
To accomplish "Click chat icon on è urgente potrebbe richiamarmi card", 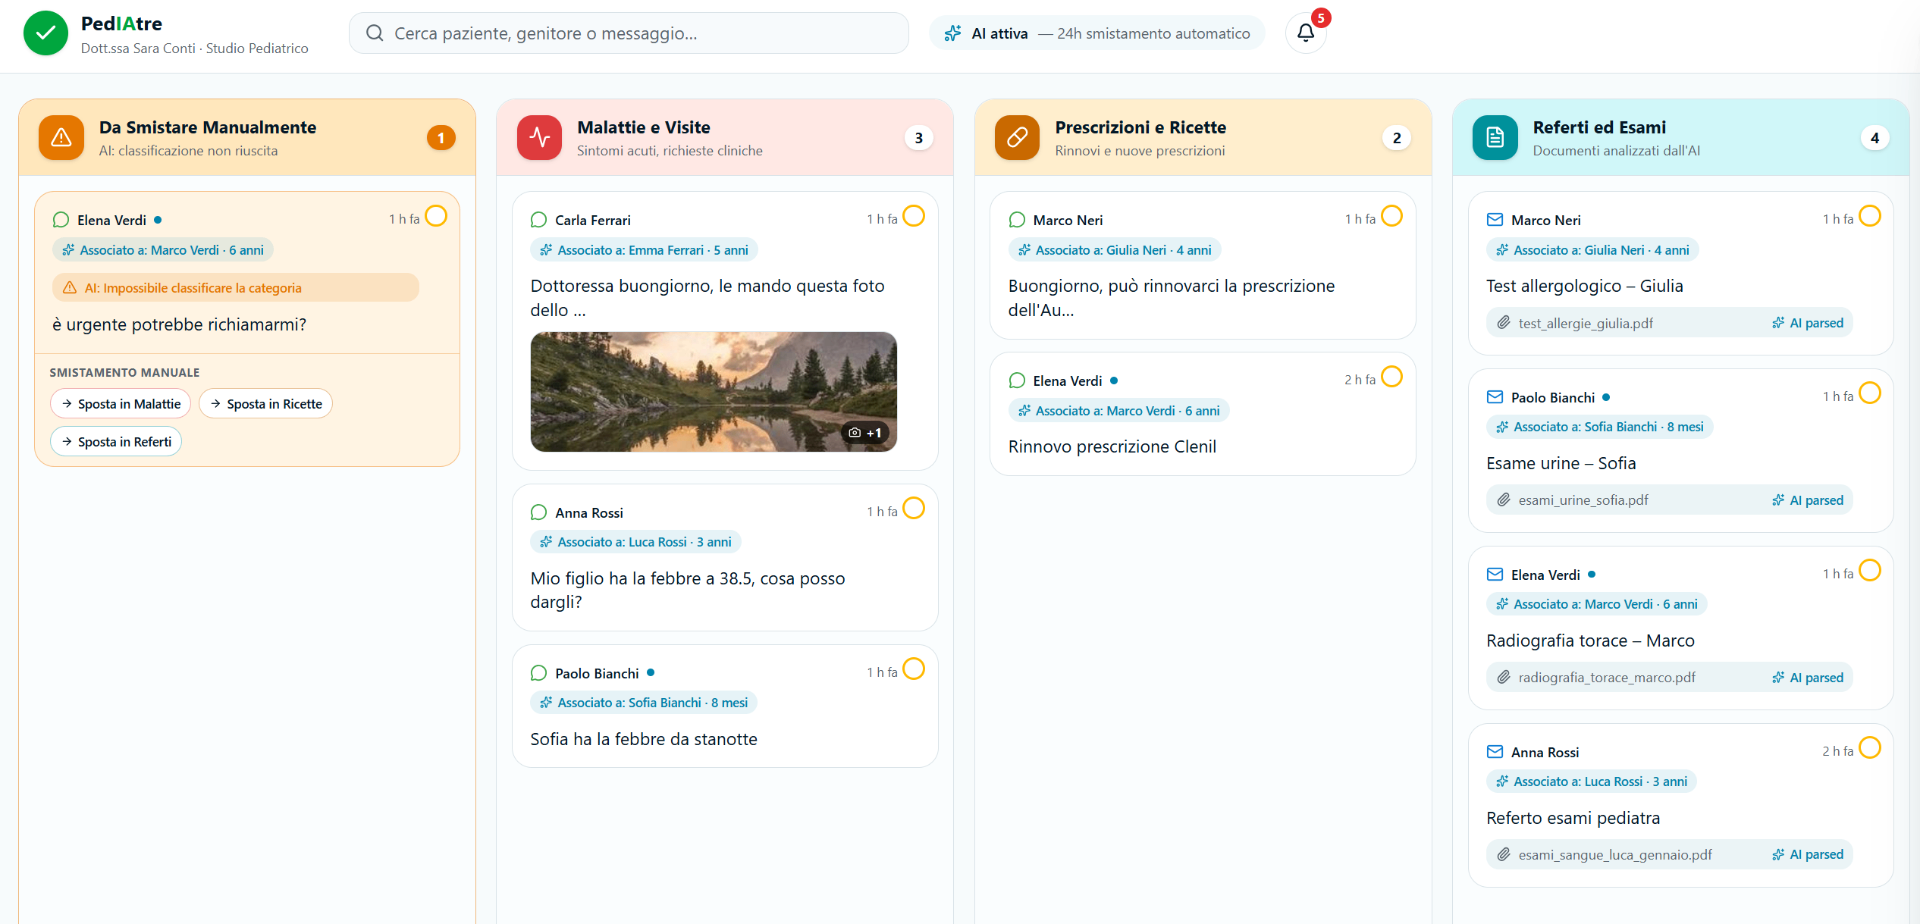I will click(x=61, y=220).
